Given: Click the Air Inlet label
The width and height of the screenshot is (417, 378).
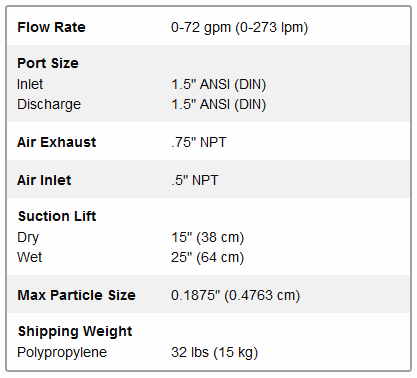Looking at the screenshot, I should pos(44,180).
